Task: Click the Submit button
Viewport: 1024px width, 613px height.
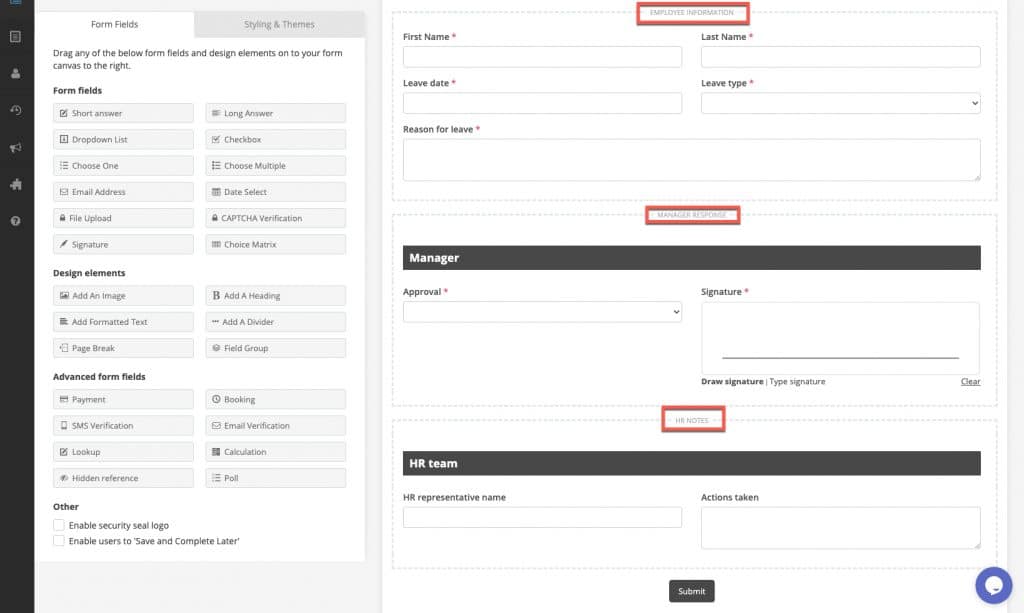Action: point(691,591)
